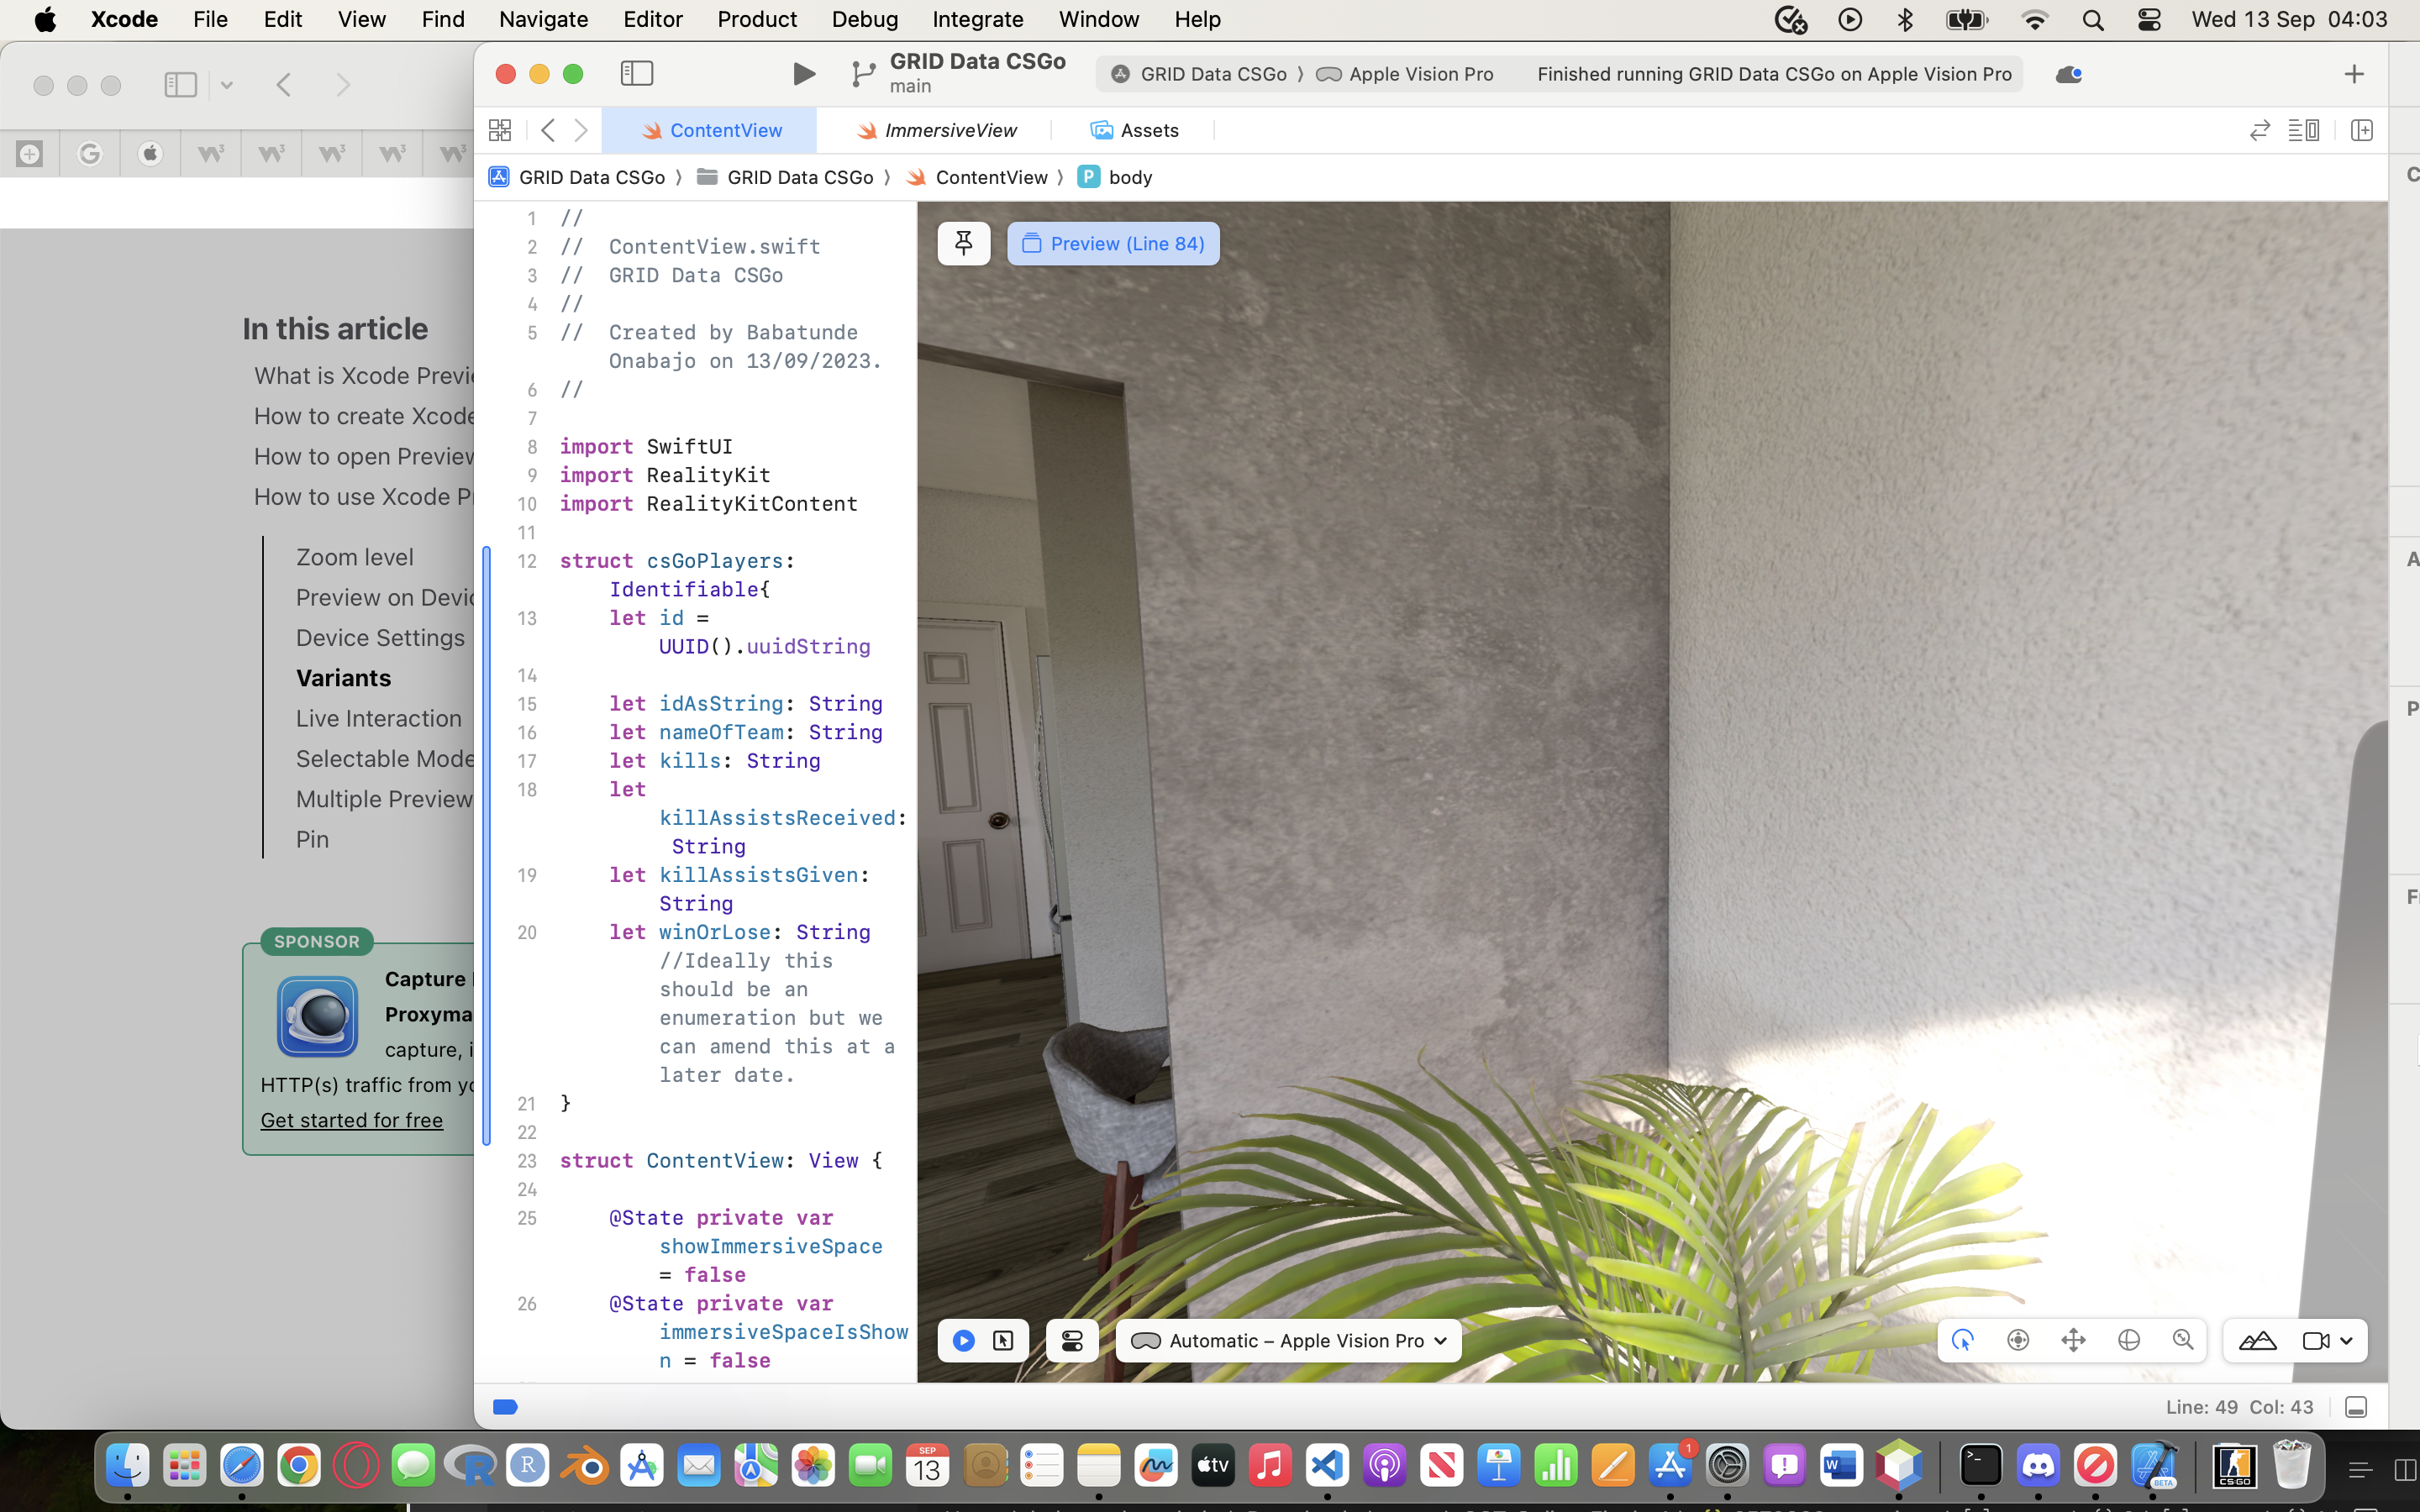Open the Product menu
This screenshot has width=2420, height=1512.
tap(756, 19)
